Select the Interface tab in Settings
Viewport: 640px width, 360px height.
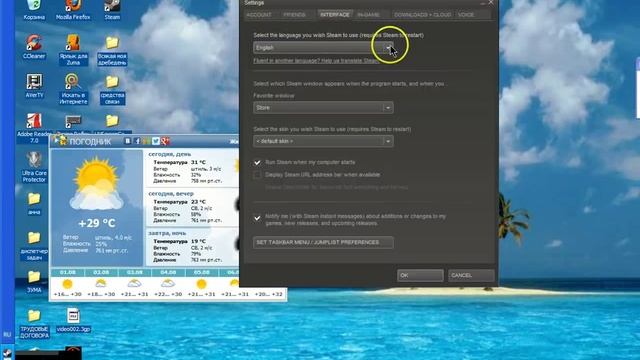(335, 15)
